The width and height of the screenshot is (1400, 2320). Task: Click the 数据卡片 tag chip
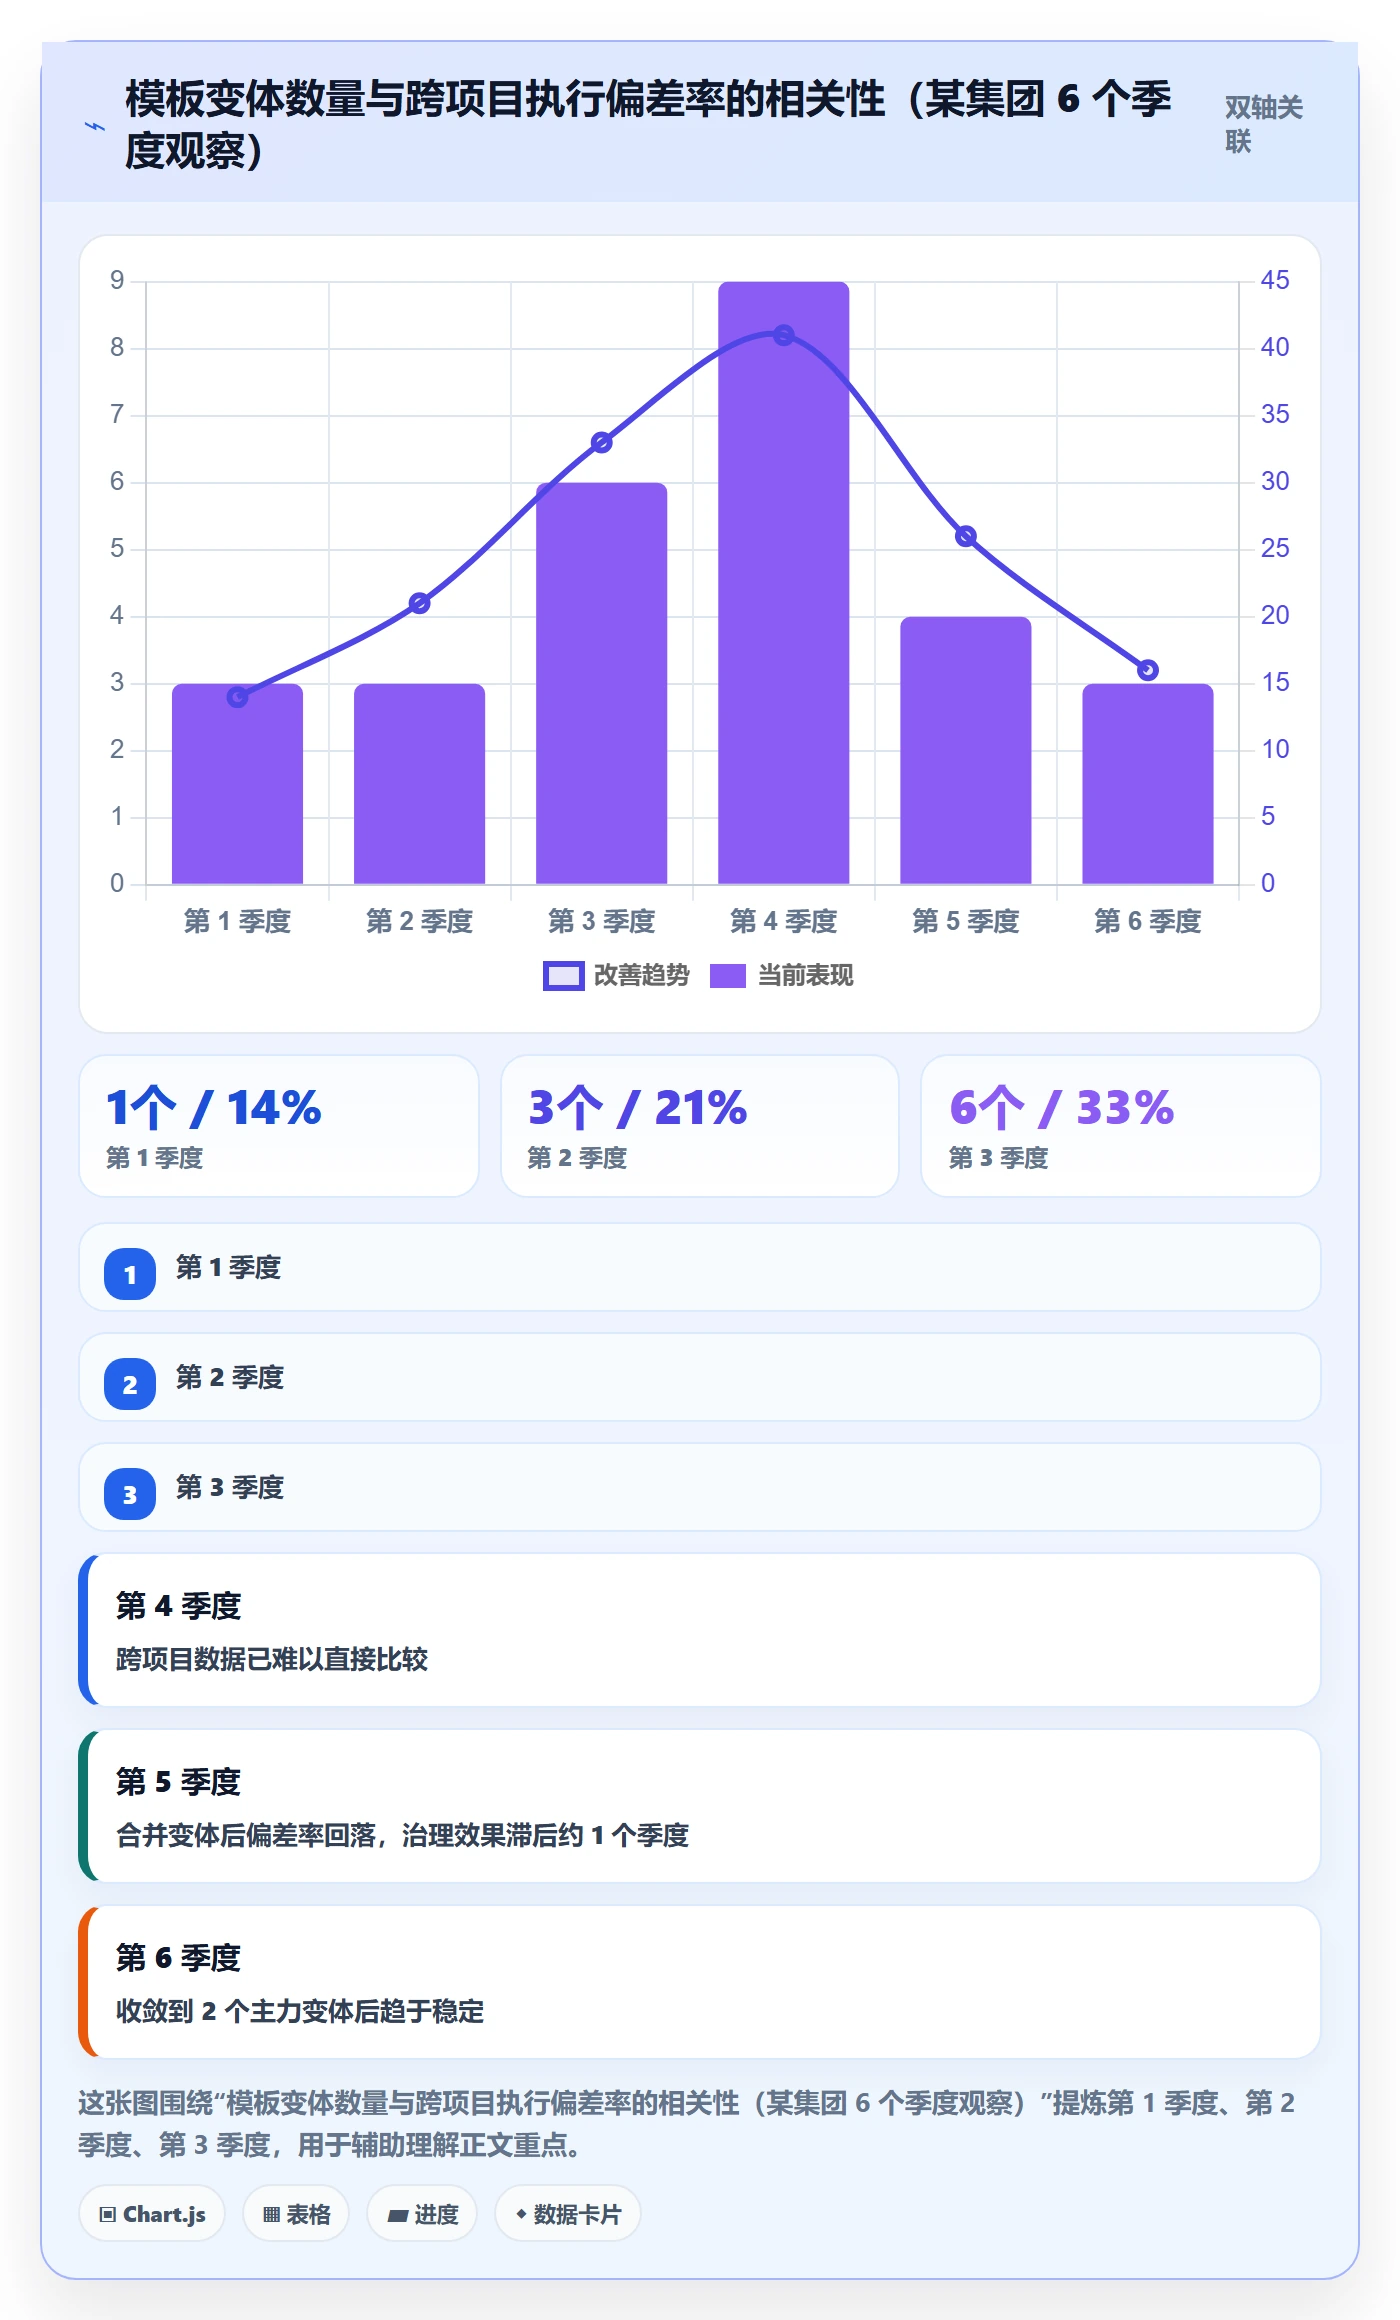568,2214
